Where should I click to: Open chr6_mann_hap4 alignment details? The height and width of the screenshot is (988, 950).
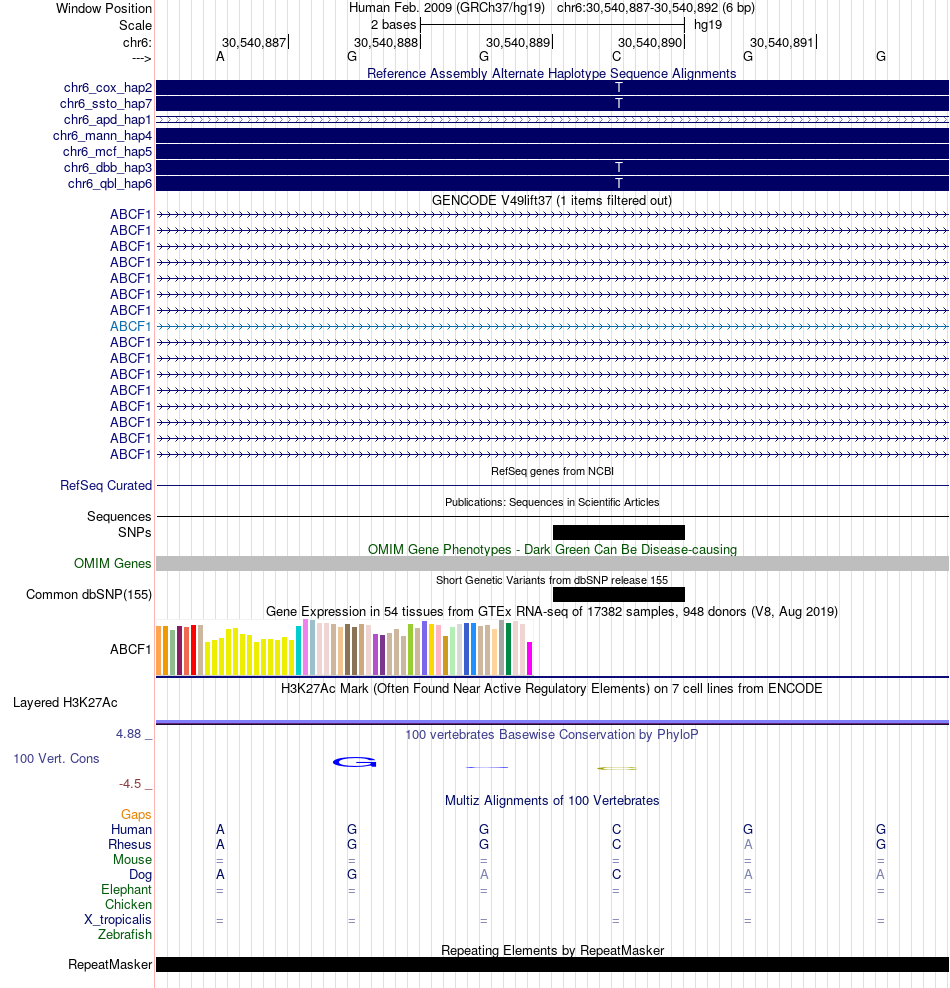[103, 135]
